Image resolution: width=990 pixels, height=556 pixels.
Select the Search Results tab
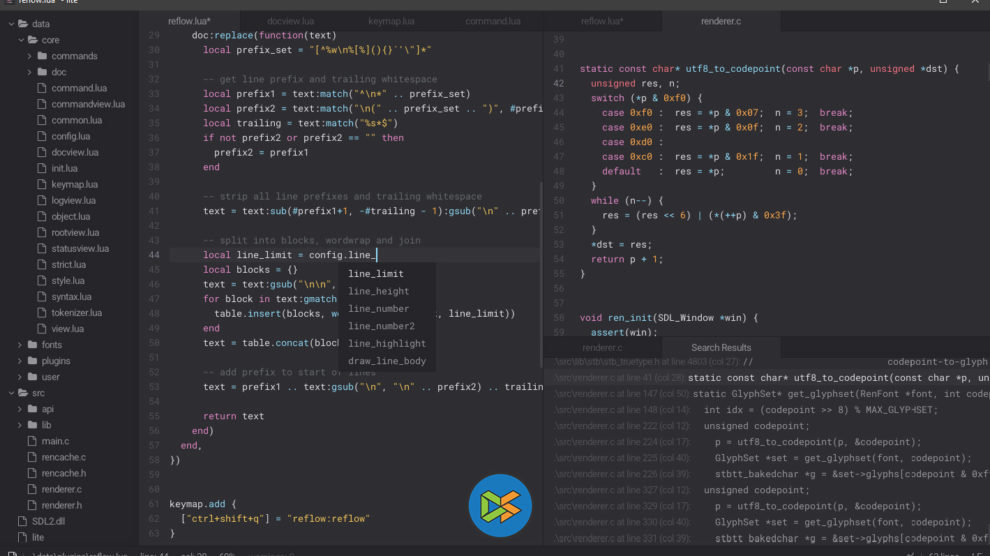tap(721, 348)
